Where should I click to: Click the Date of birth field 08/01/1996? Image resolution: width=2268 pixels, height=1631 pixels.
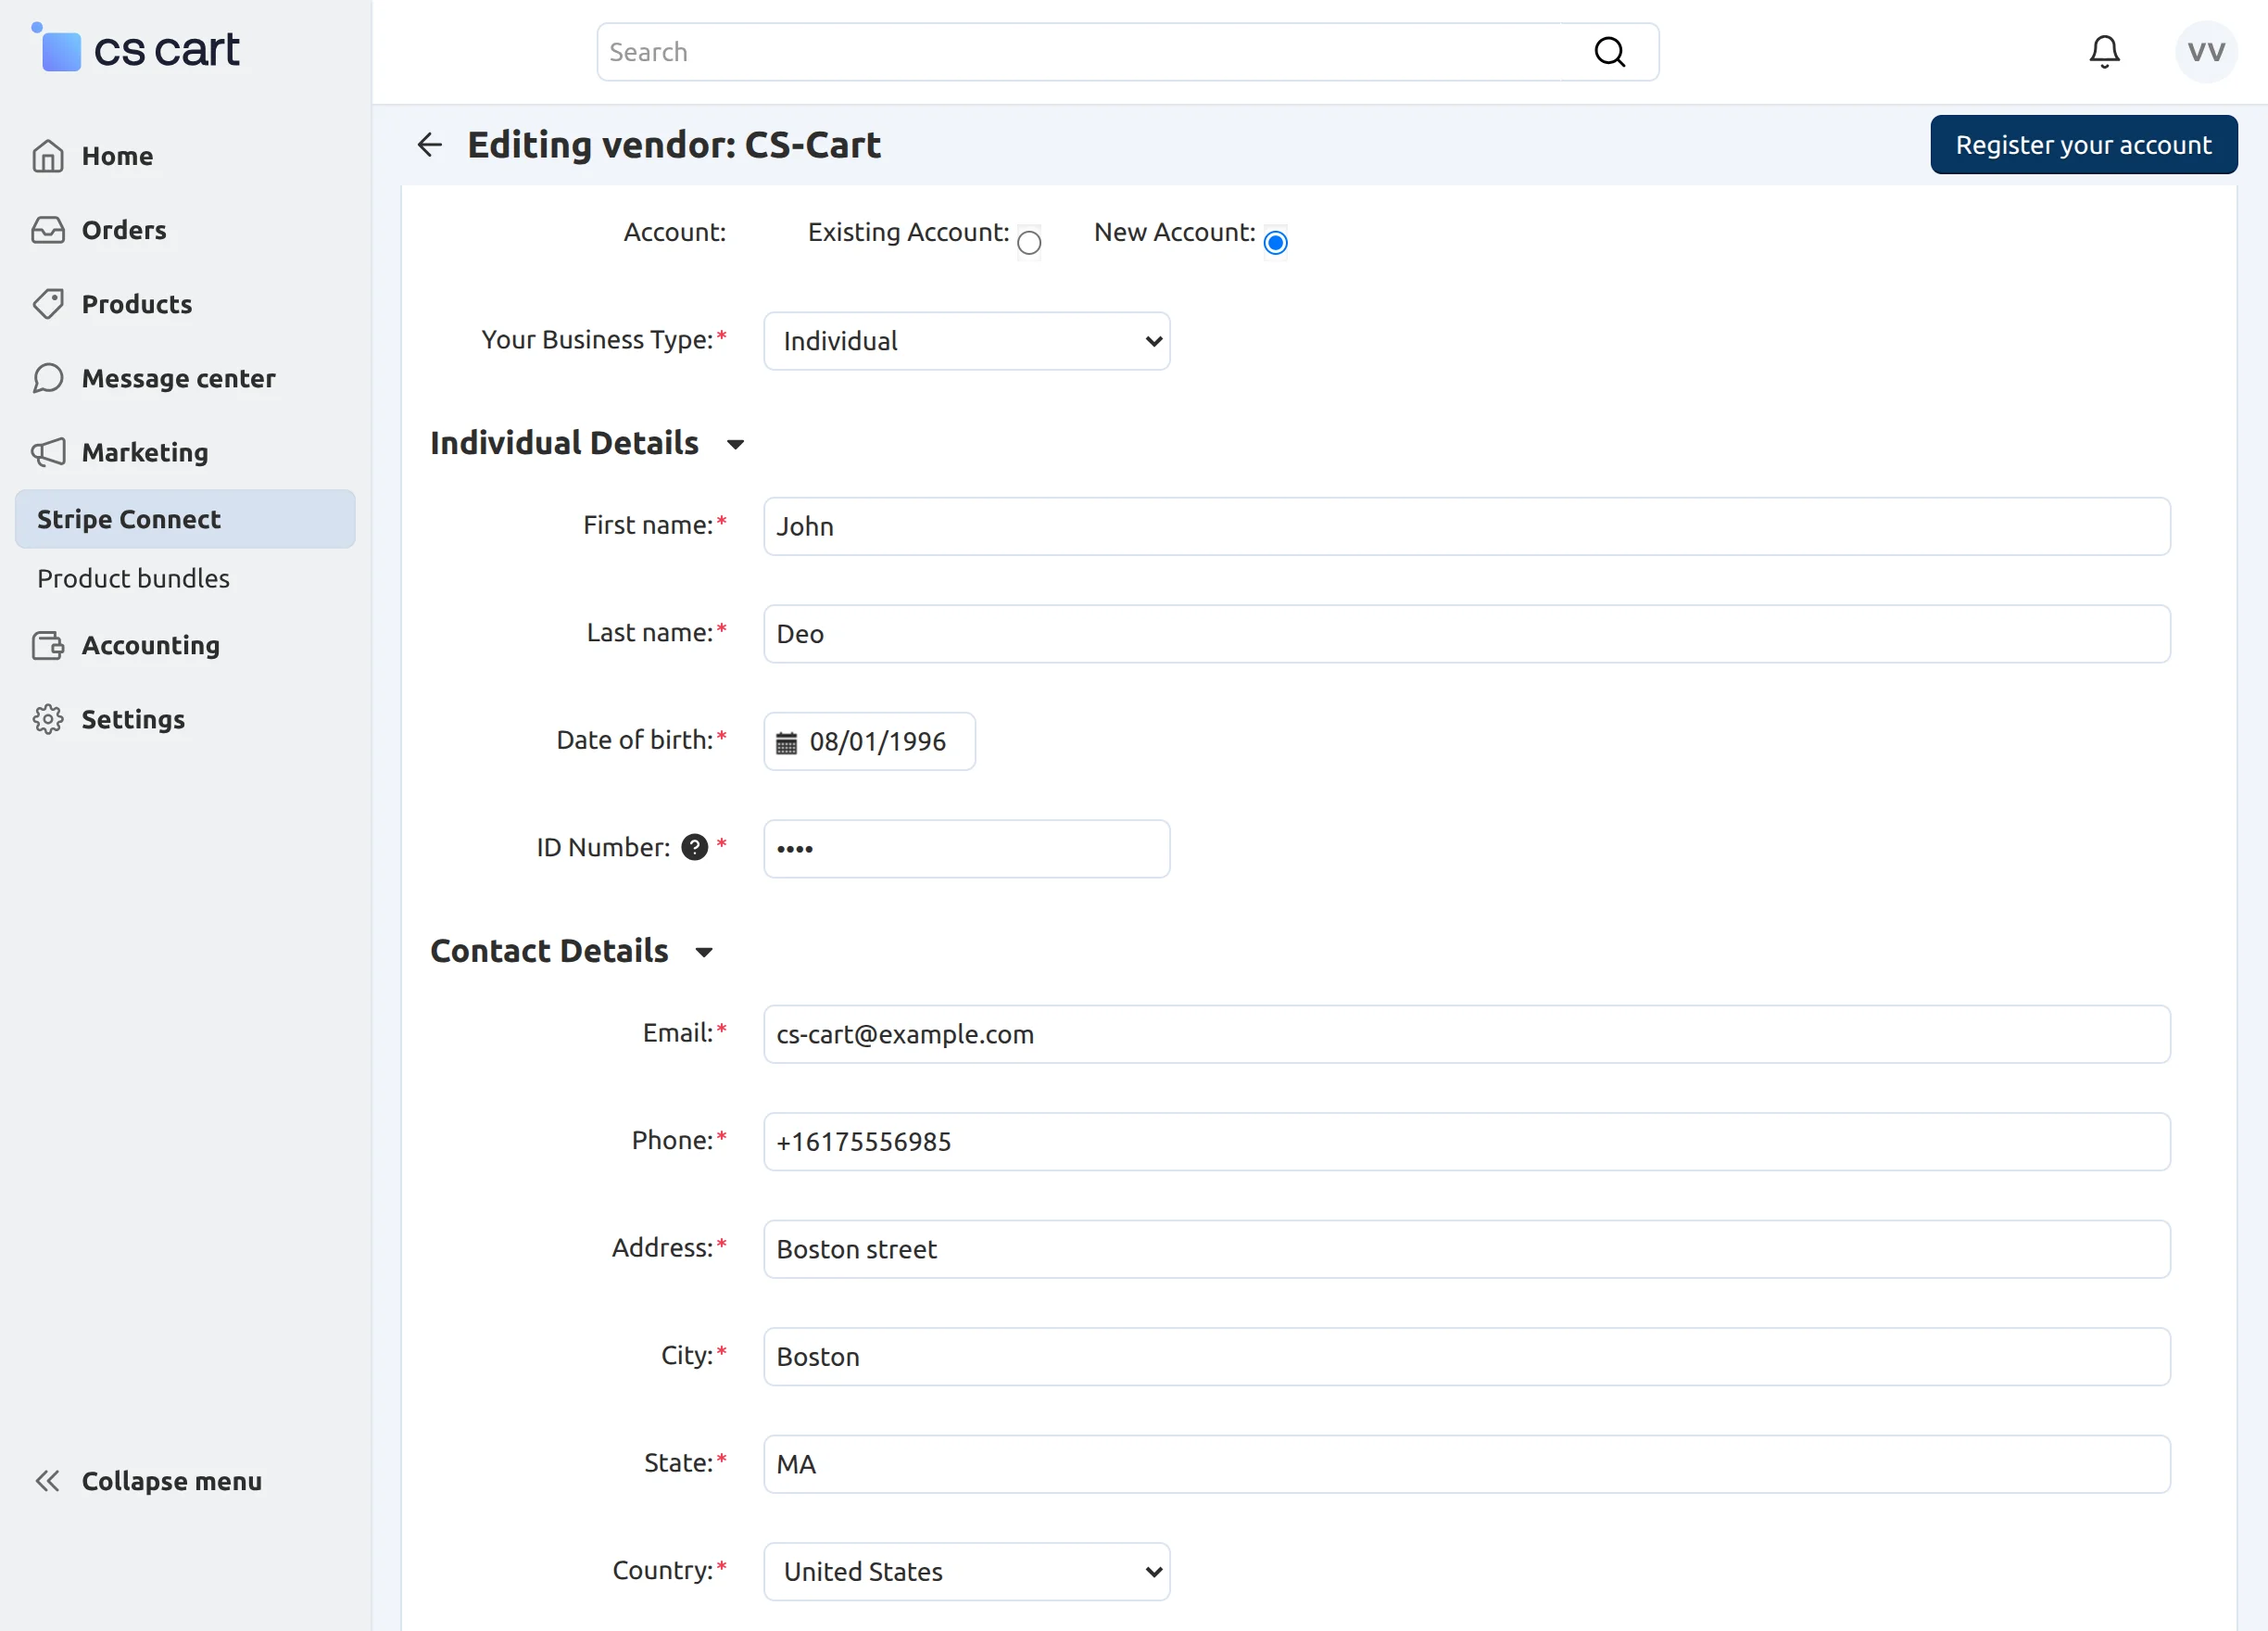click(x=869, y=742)
